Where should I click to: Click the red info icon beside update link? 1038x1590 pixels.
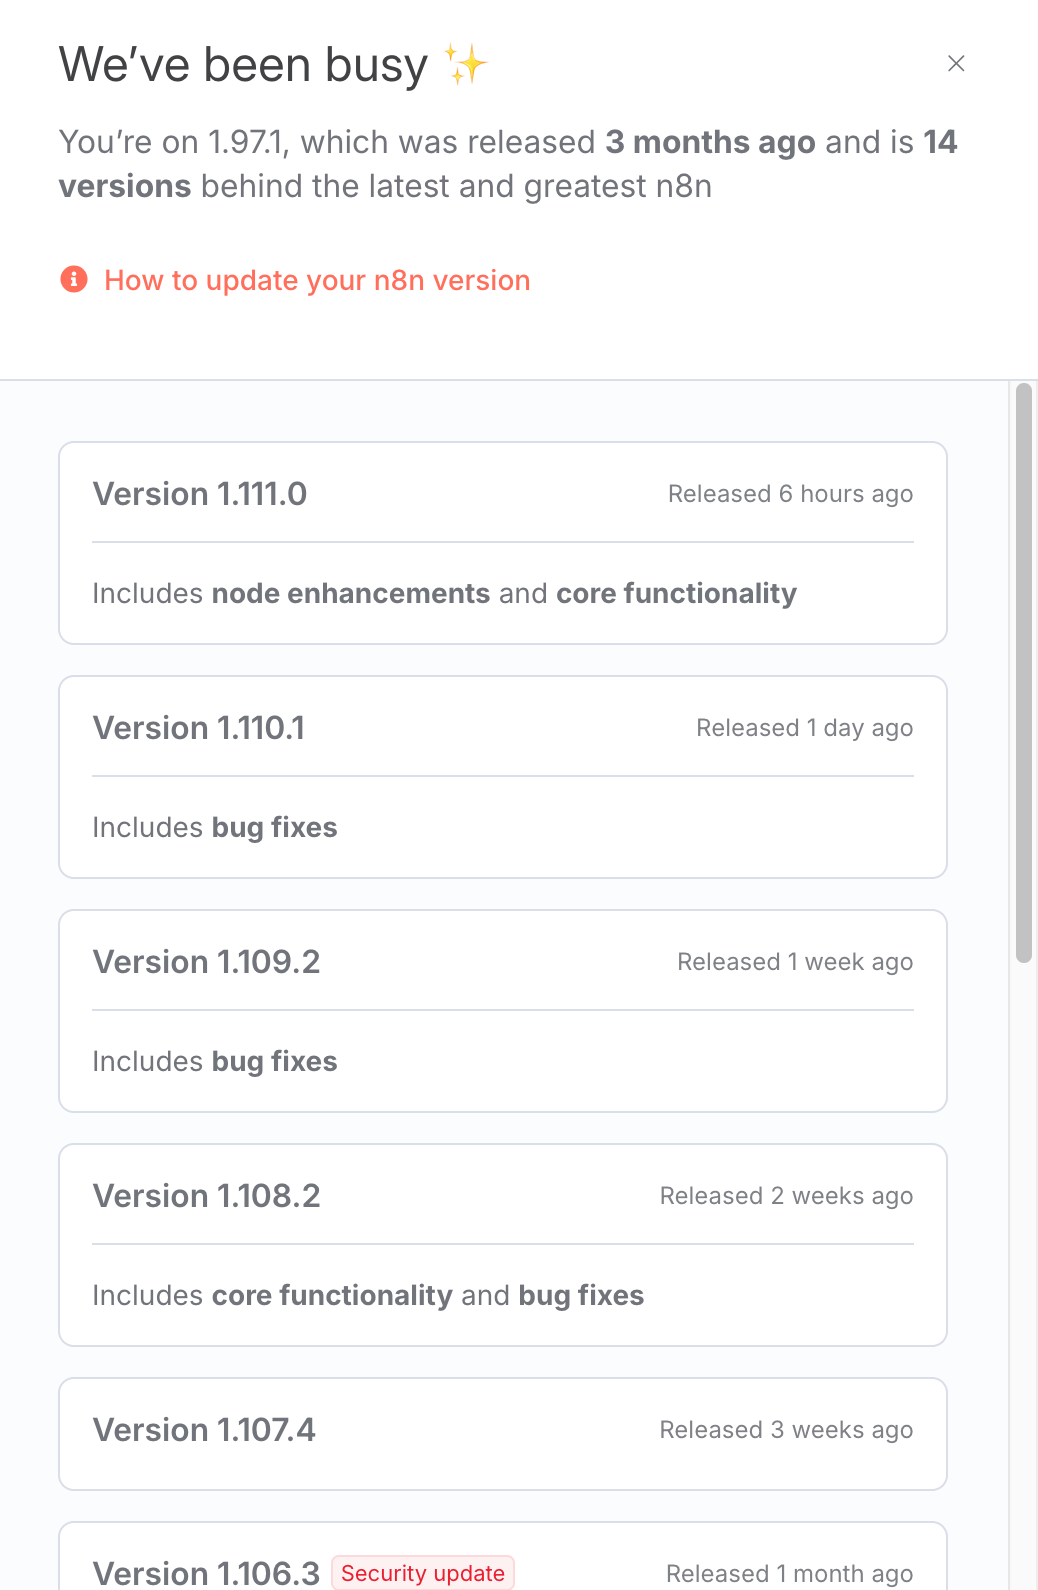[x=74, y=279]
